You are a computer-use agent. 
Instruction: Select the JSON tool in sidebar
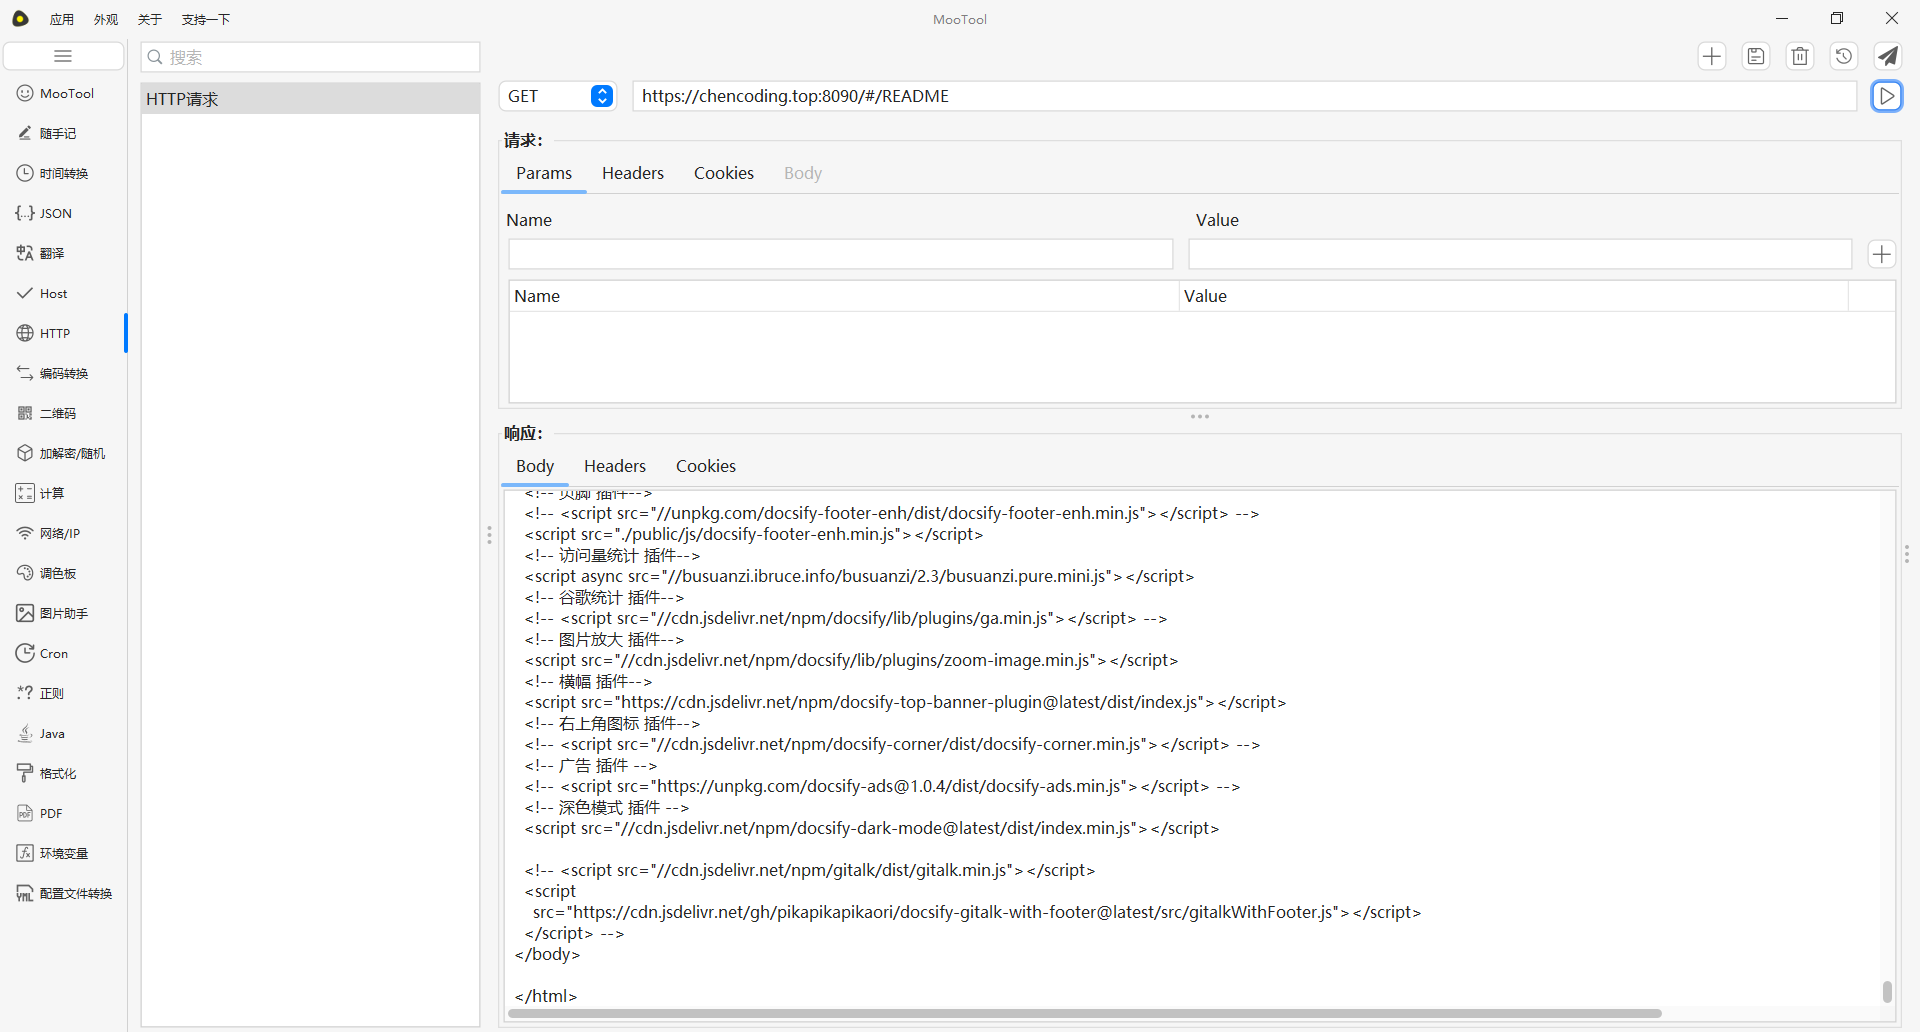point(55,213)
